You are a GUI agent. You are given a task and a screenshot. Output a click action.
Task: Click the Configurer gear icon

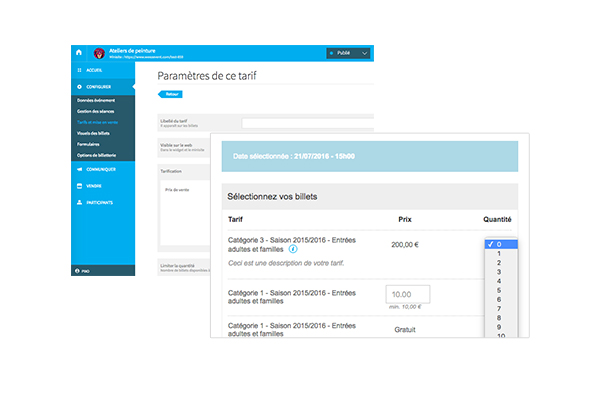(79, 87)
